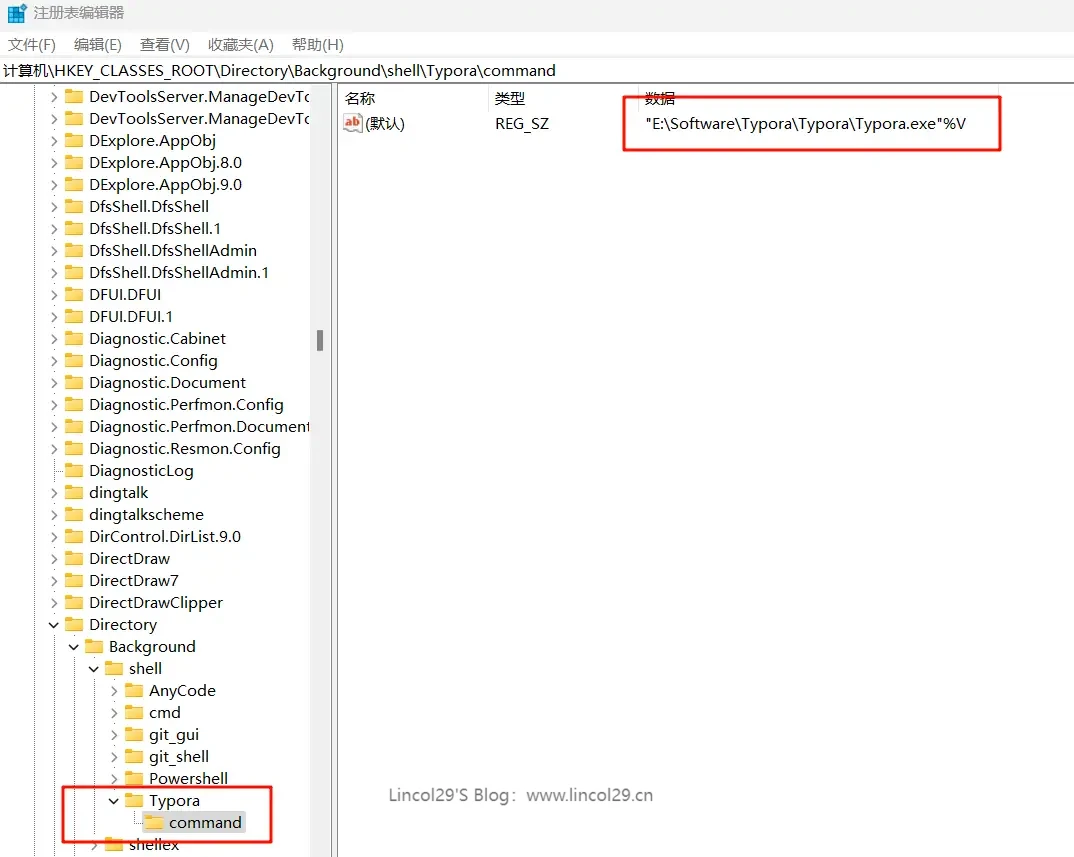Image resolution: width=1074 pixels, height=857 pixels.
Task: Click the Registry Editor app icon in title bar
Action: [x=17, y=14]
